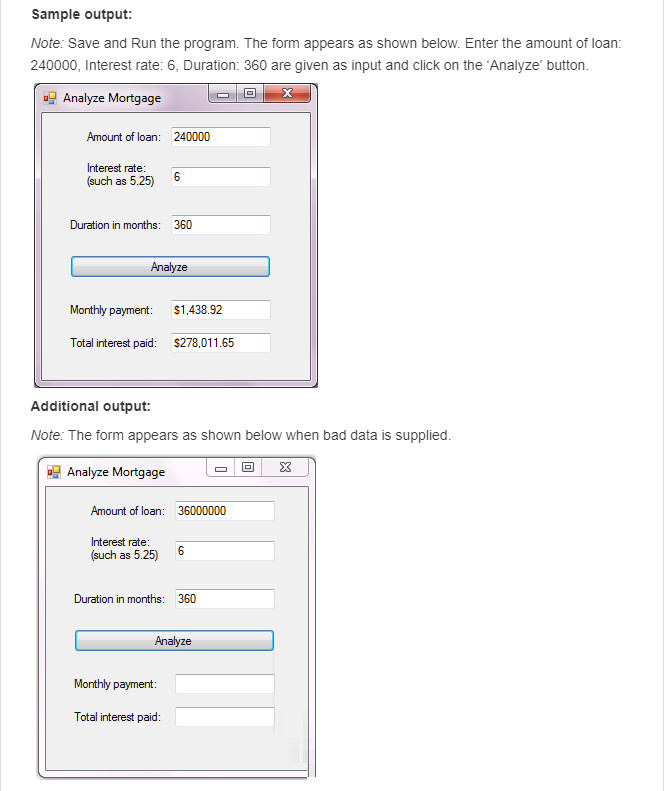Minimize the first Analyze Mortgage window
Image resolution: width=670 pixels, height=791 pixels.
point(223,94)
